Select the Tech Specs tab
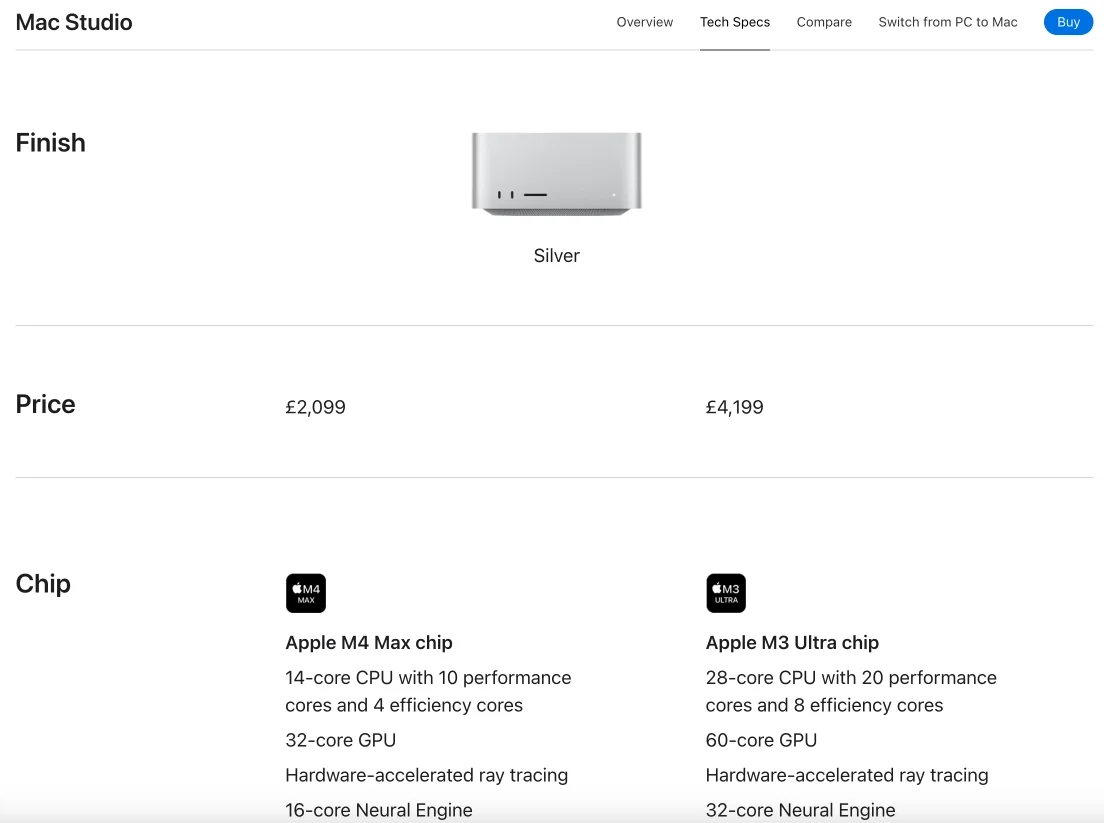 (x=734, y=22)
